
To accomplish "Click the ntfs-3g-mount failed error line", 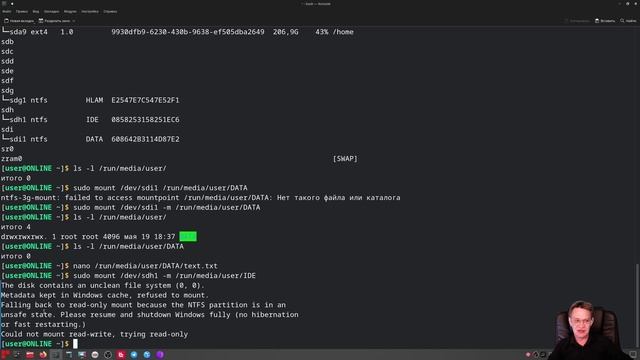I will (x=200, y=198).
